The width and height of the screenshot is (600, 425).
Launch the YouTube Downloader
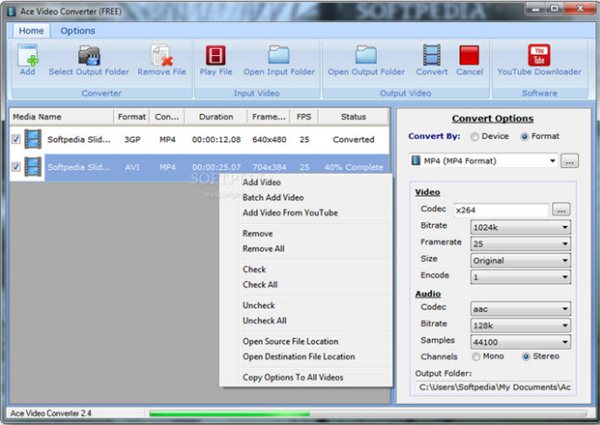tap(540, 55)
